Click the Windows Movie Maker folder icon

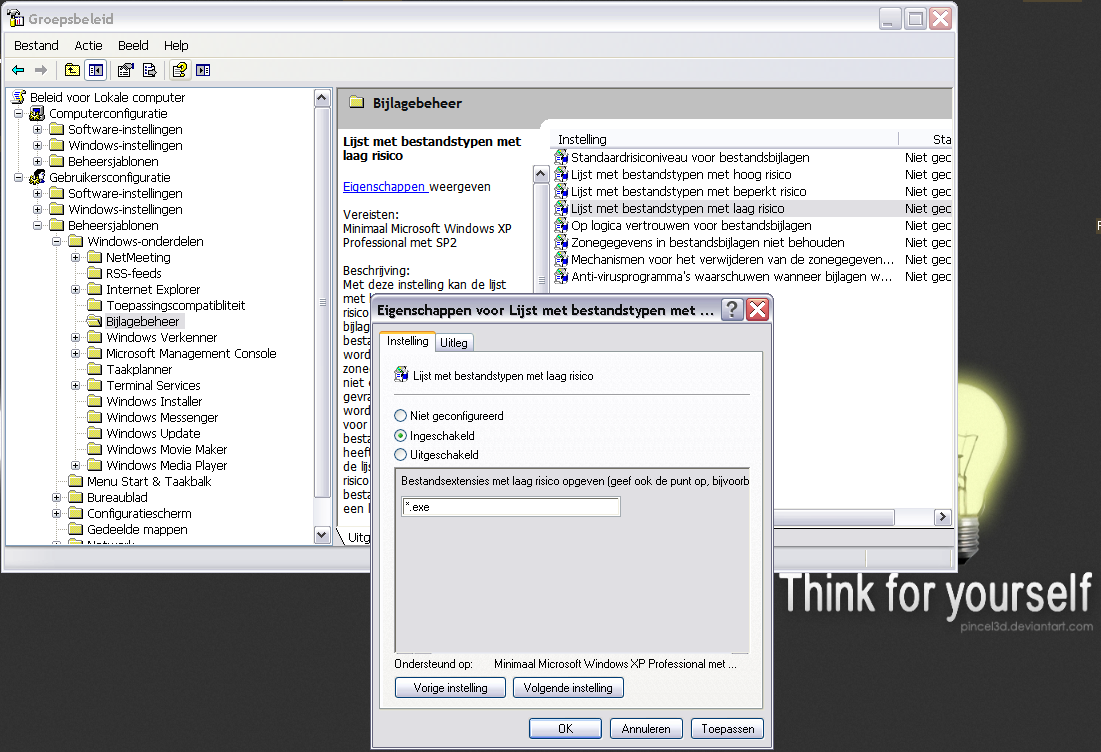(x=94, y=449)
